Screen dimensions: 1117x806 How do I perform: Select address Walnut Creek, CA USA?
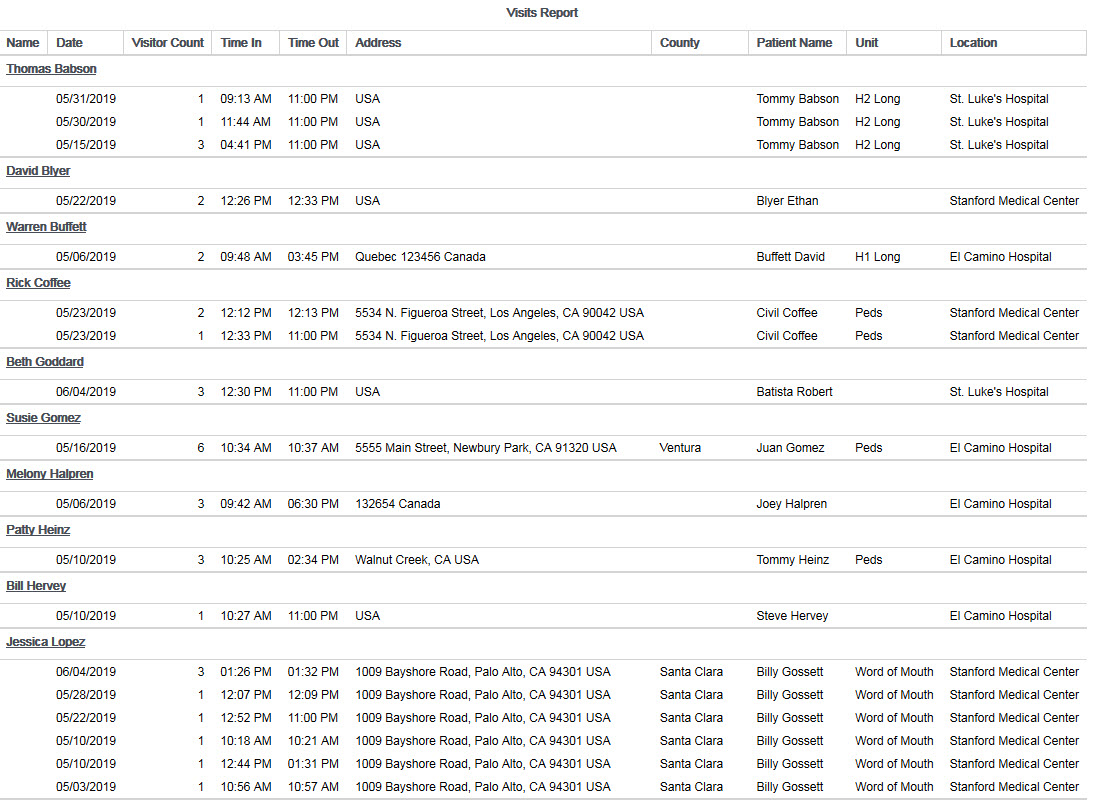tap(417, 560)
